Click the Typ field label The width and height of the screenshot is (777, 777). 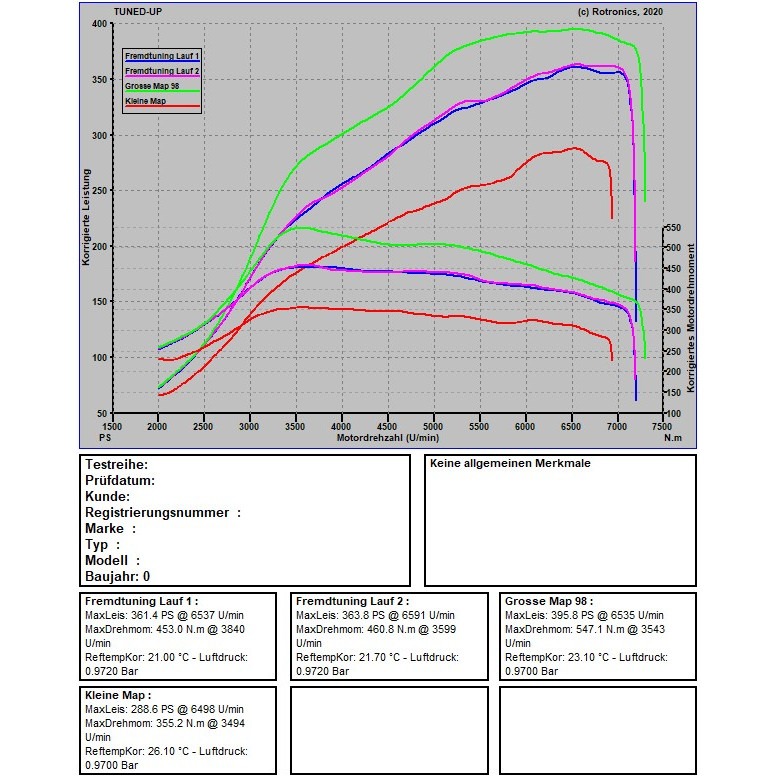pos(103,545)
